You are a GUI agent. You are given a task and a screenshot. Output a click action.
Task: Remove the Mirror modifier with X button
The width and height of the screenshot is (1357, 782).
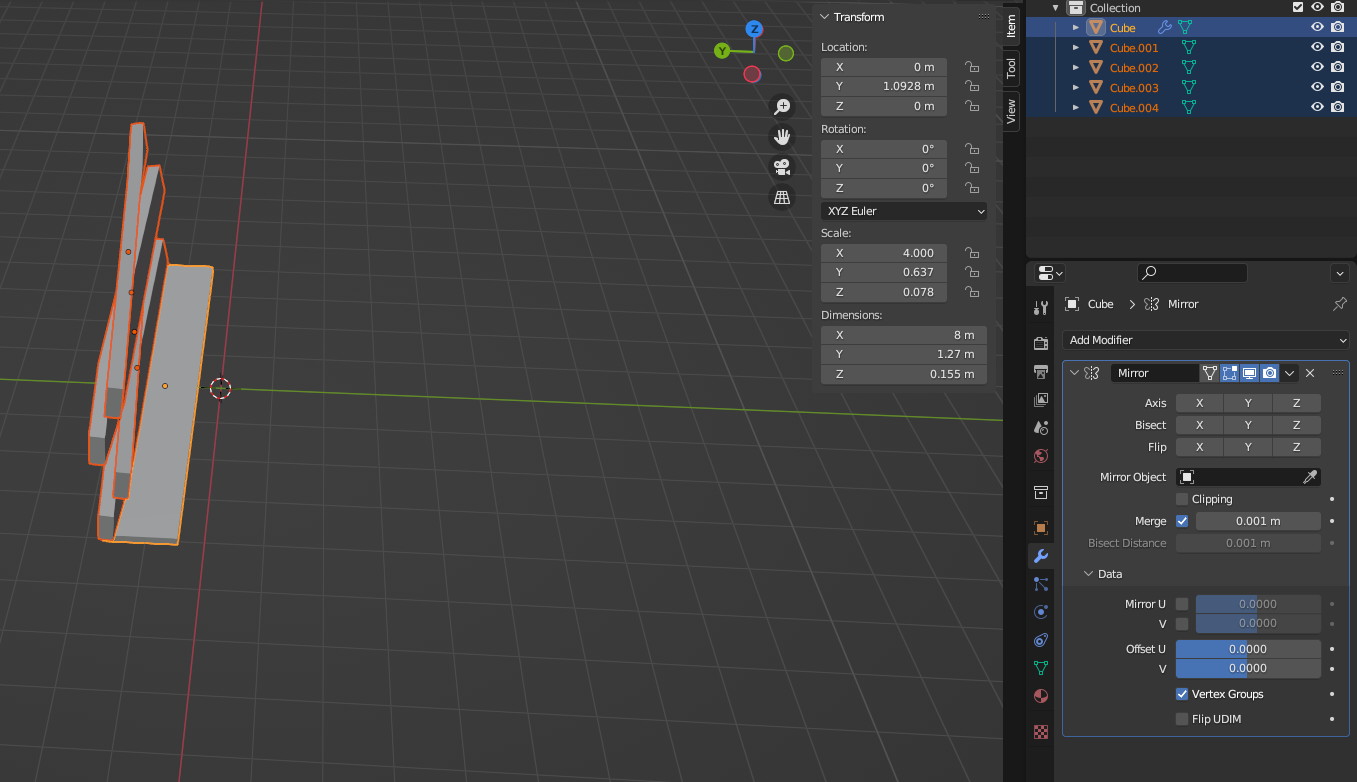(1310, 373)
